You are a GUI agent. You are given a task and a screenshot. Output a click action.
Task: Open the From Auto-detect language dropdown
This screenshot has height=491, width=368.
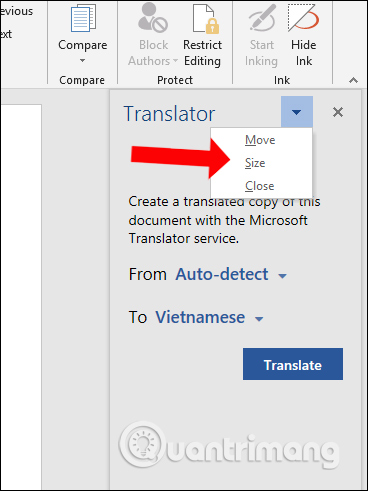point(231,275)
